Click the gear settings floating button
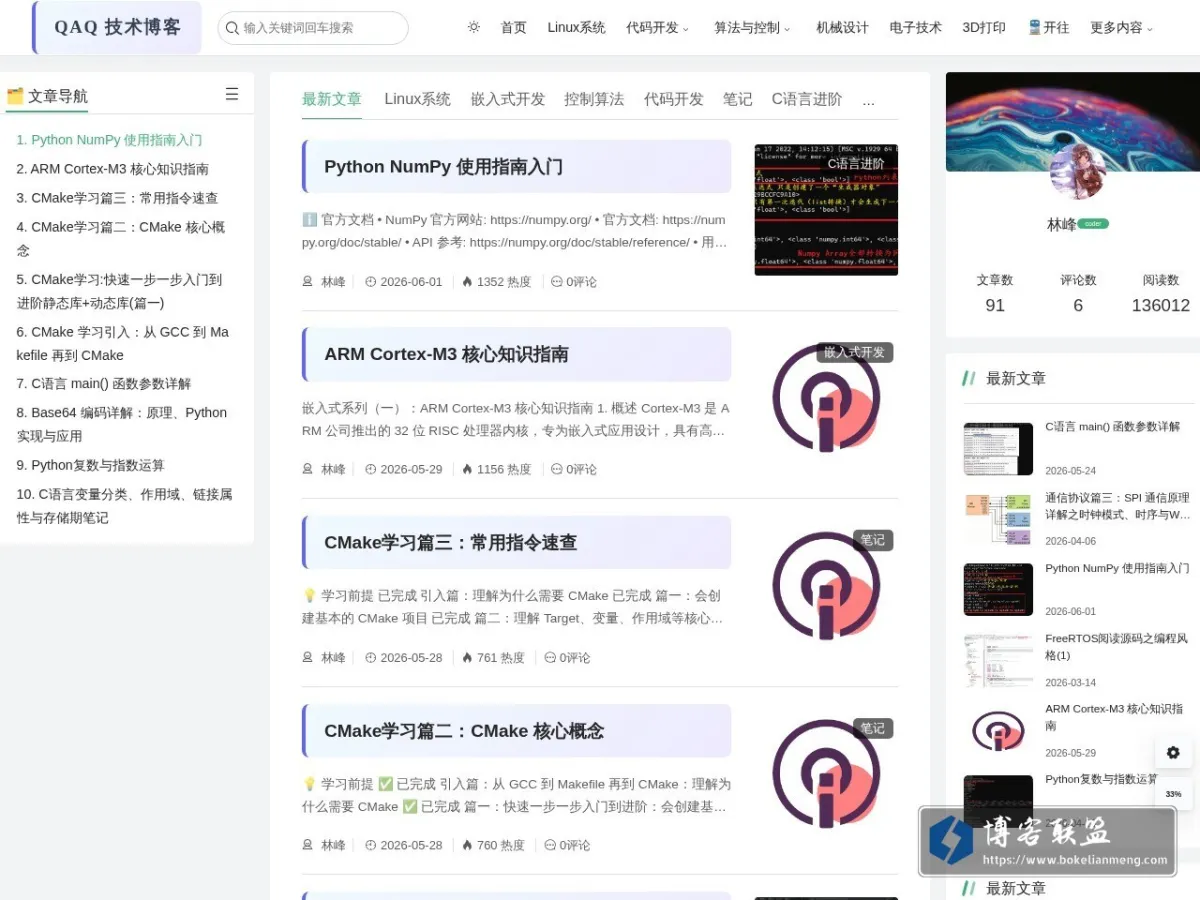1200x900 pixels. (1173, 752)
